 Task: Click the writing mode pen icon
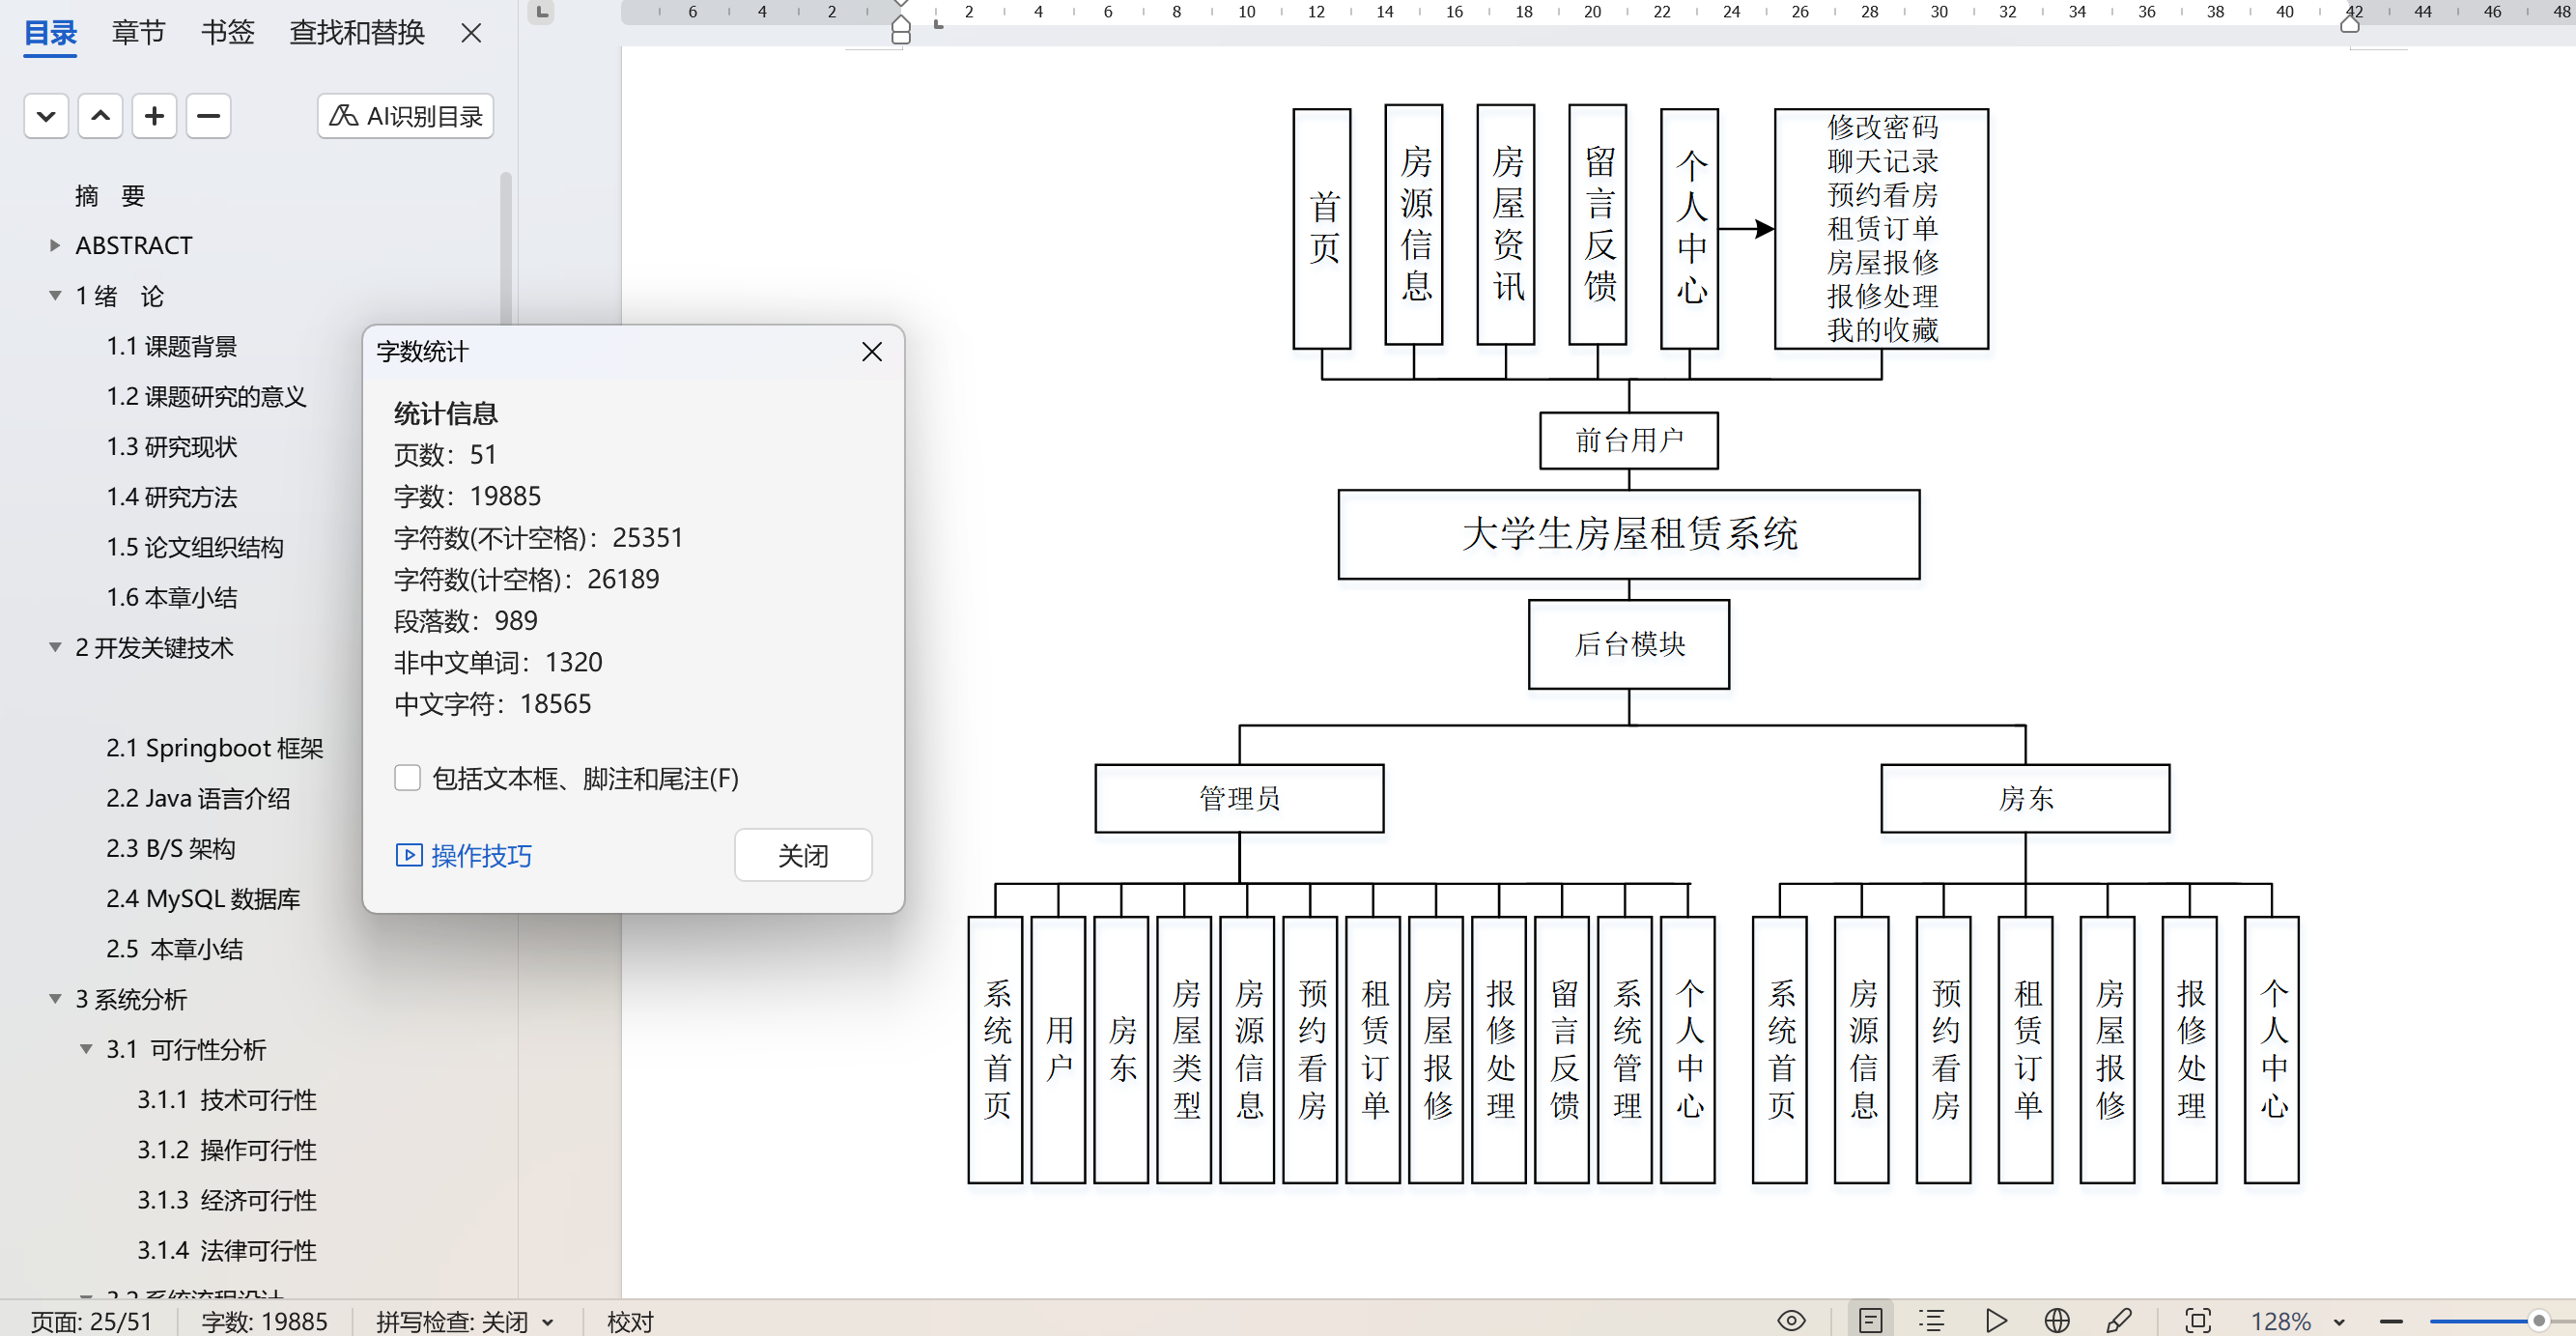tap(2118, 1321)
